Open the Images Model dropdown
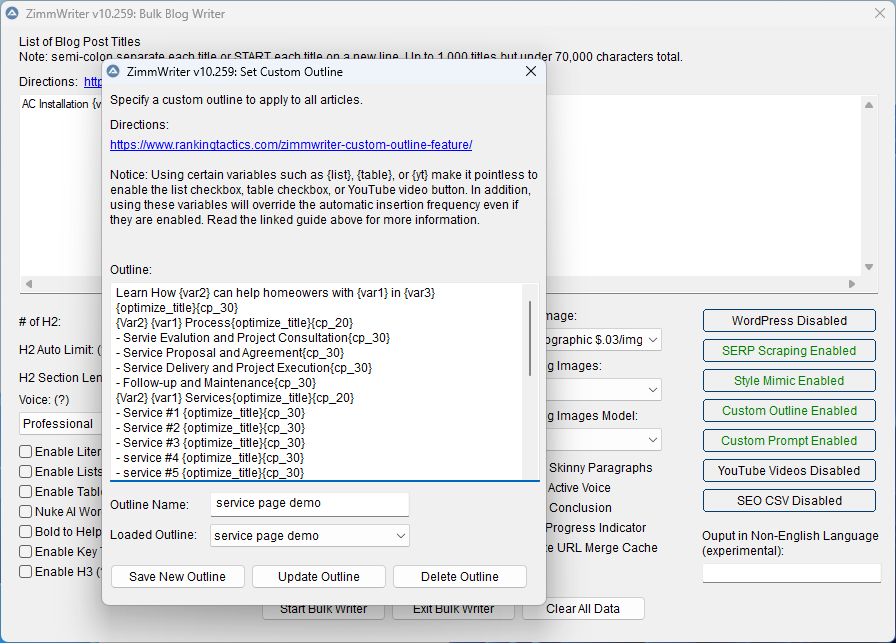The image size is (896, 643). click(603, 440)
